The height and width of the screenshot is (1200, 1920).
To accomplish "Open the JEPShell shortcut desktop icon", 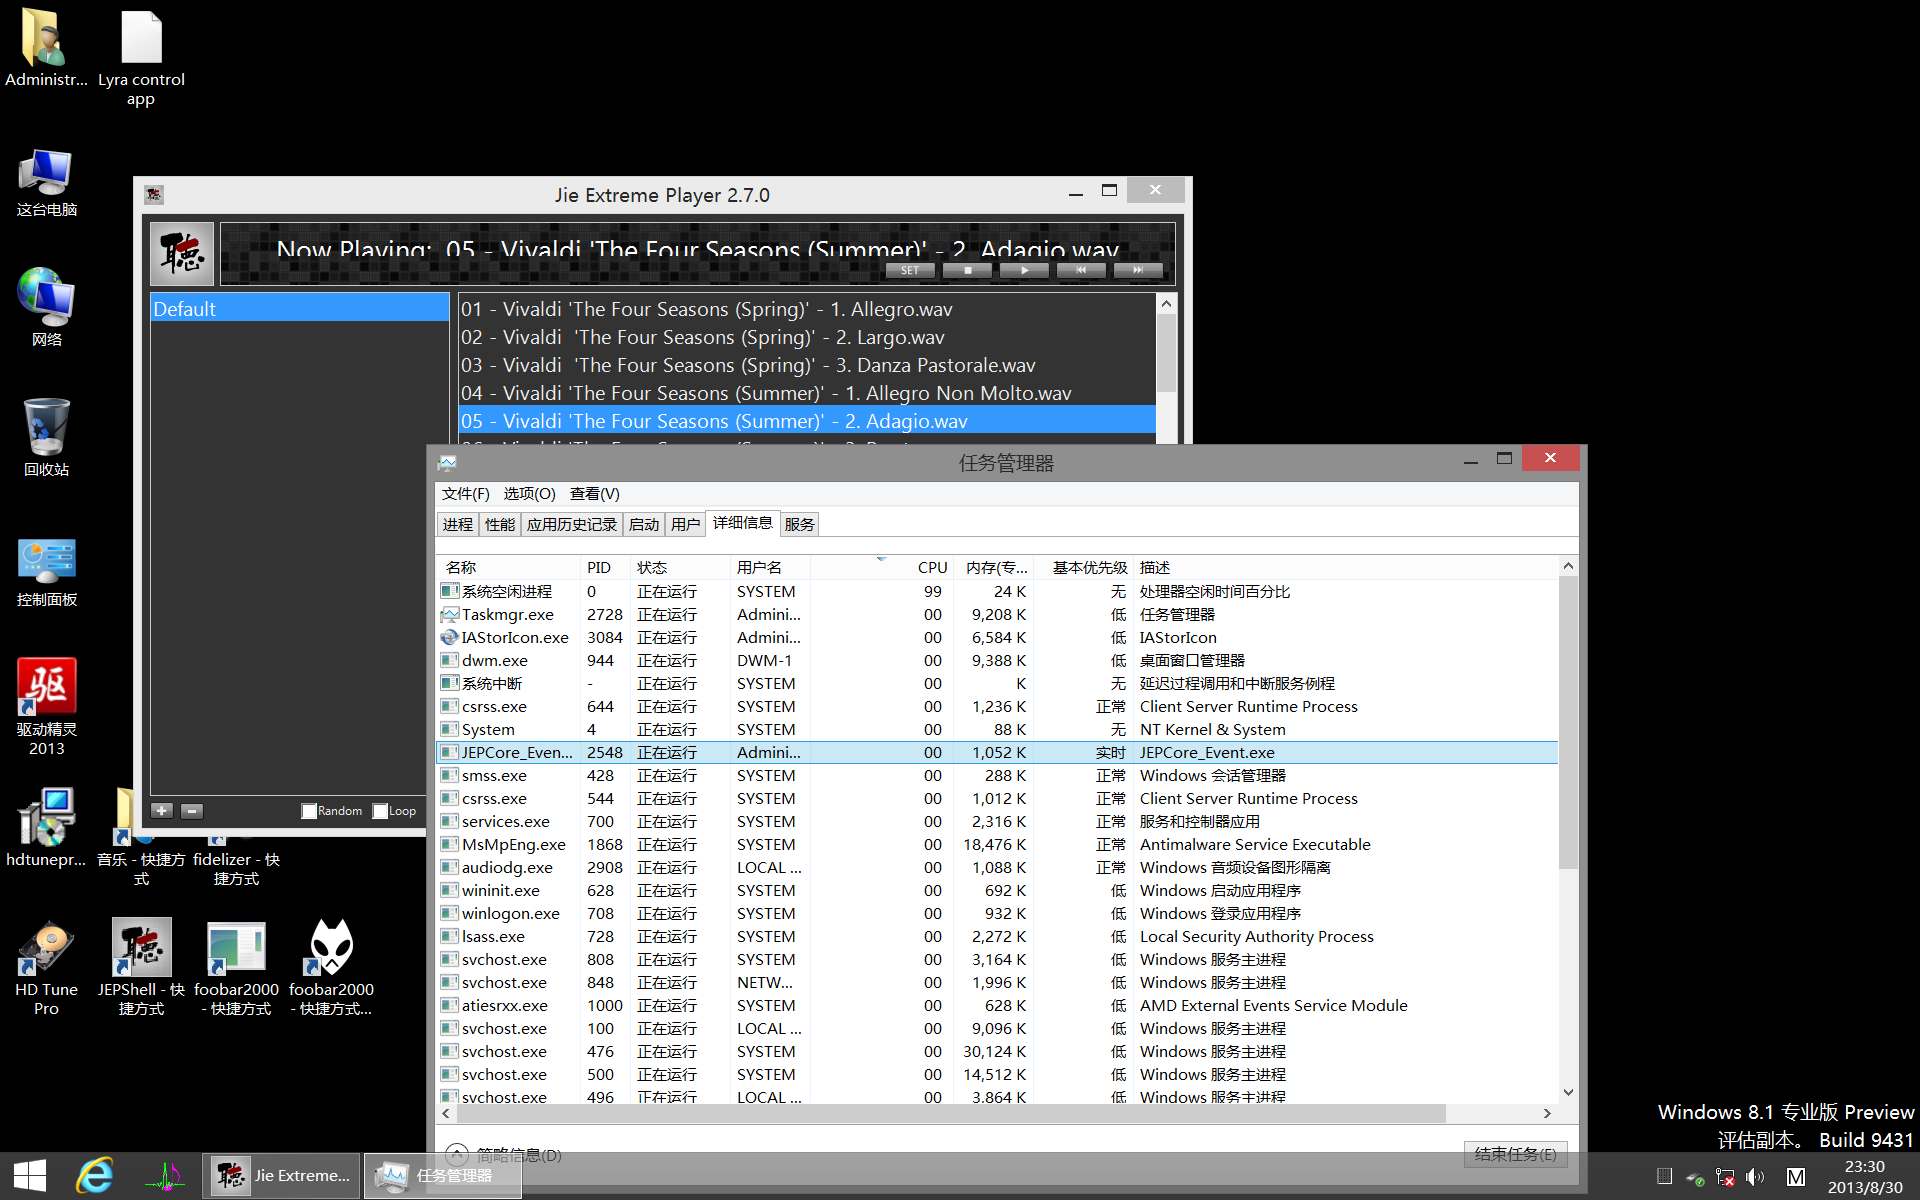I will [141, 968].
